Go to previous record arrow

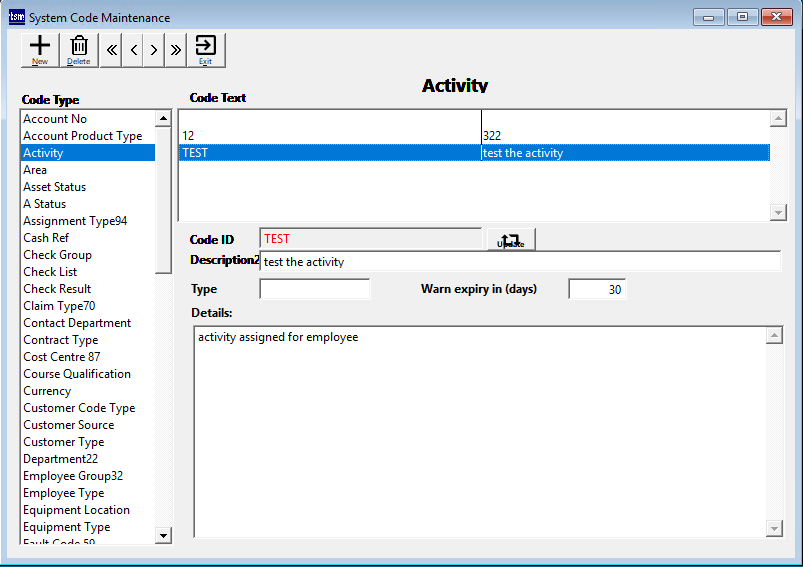(133, 50)
